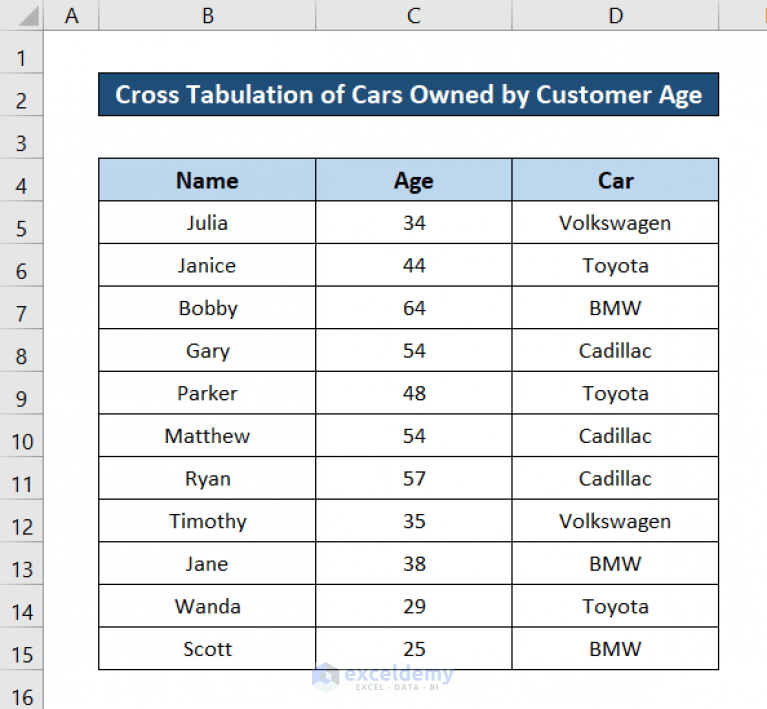Select row 14 header
The image size is (767, 709).
point(22,606)
